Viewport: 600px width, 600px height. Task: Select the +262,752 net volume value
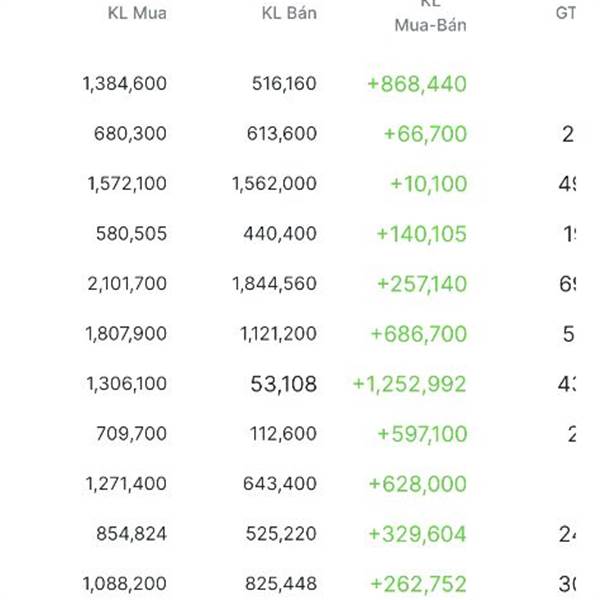[419, 584]
